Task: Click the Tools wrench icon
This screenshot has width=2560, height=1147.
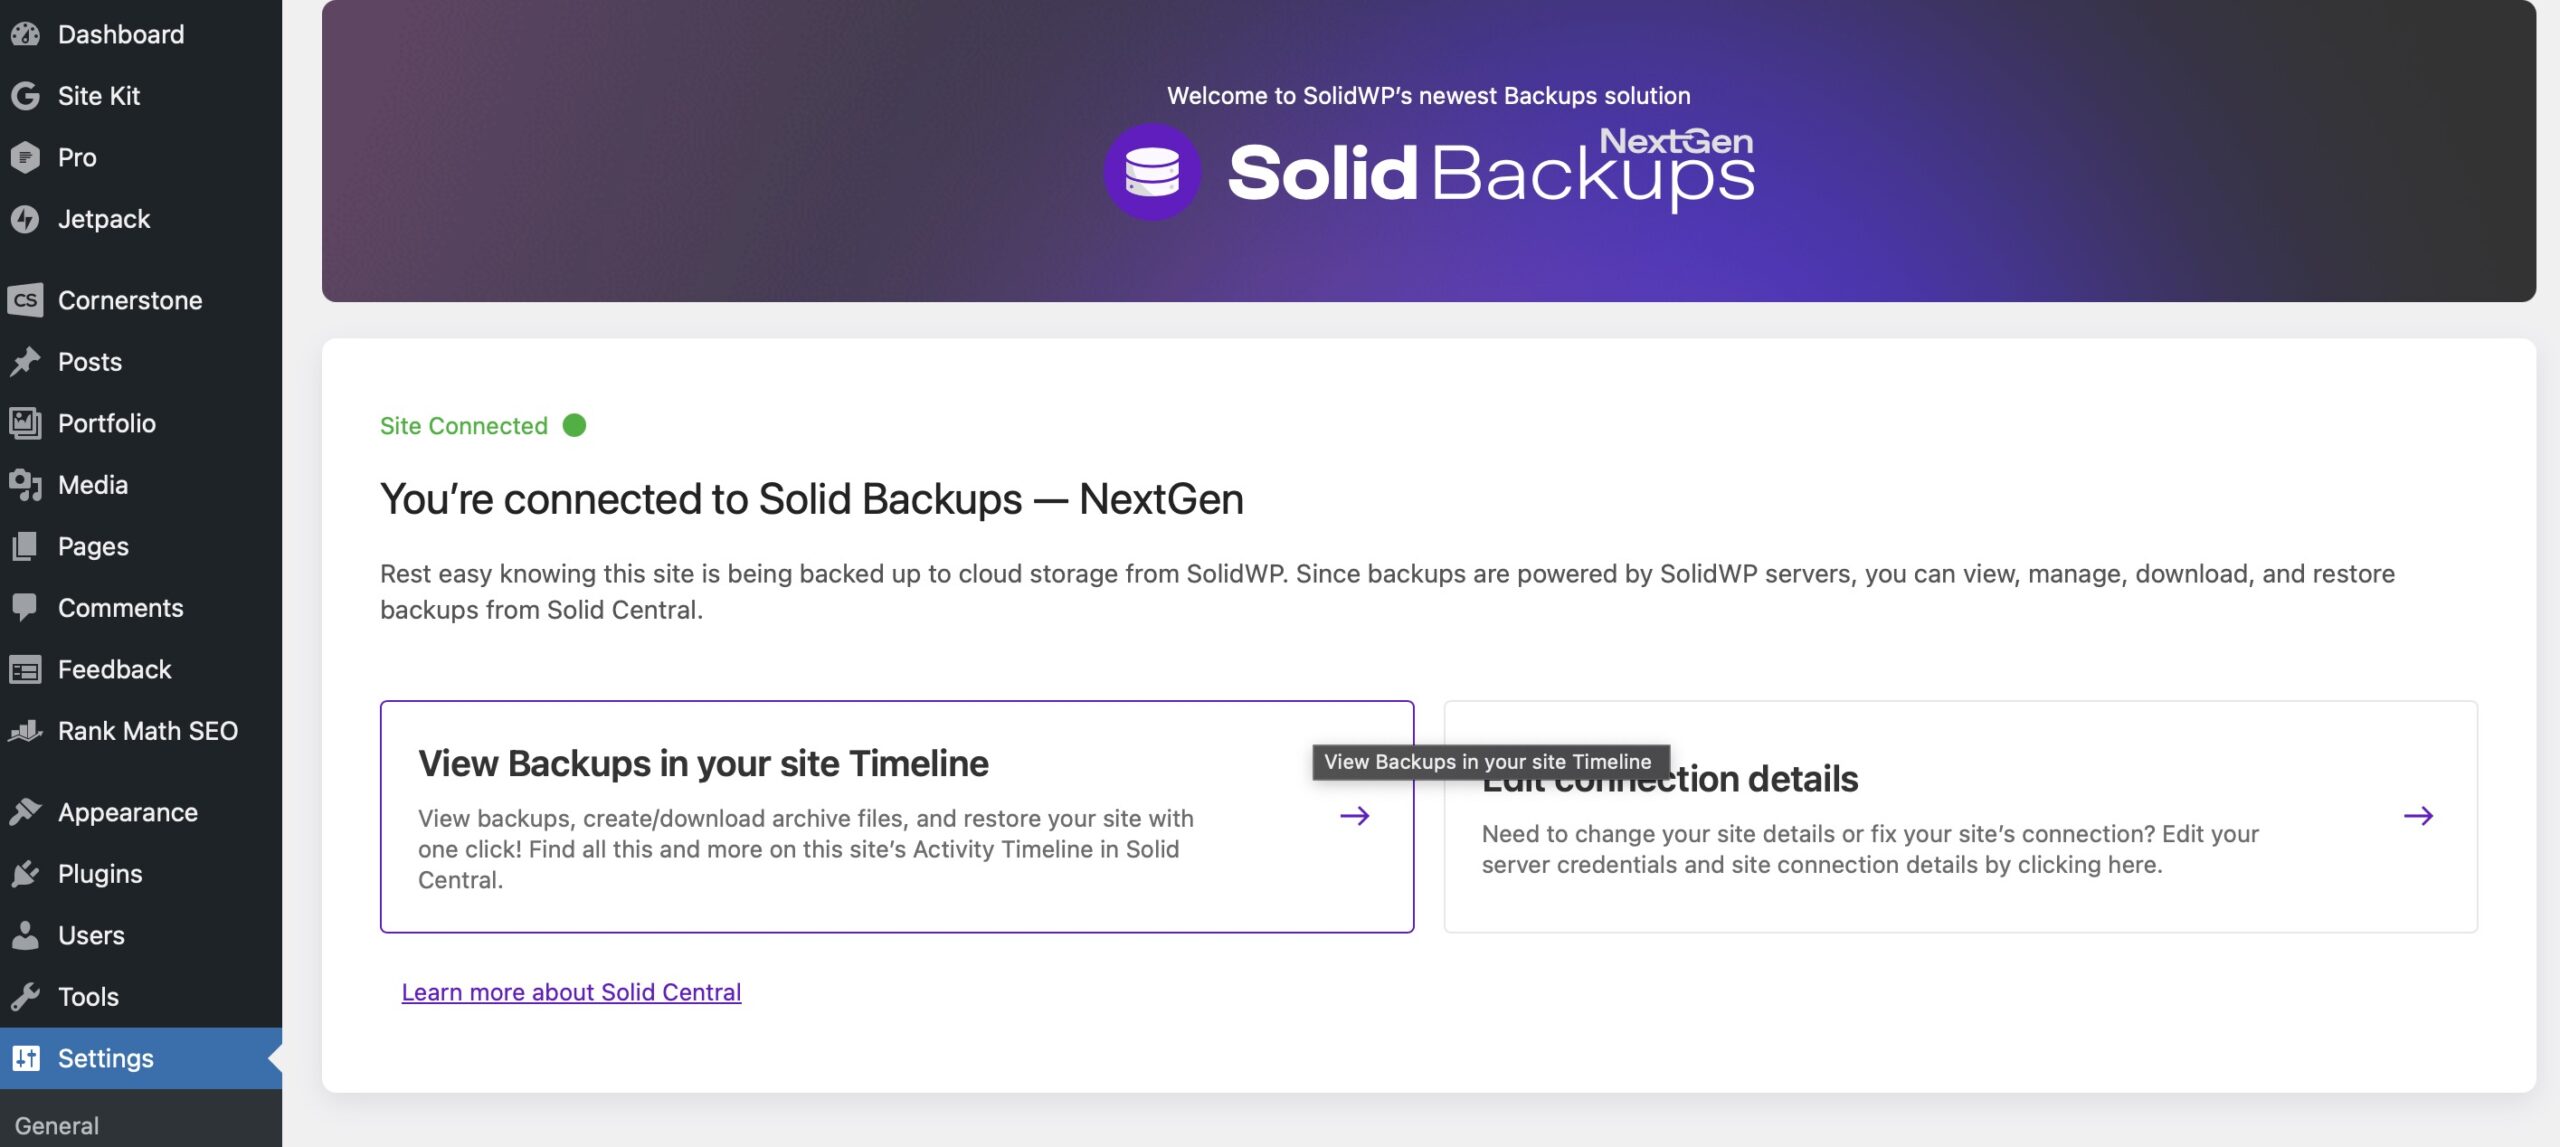Action: pos(25,997)
